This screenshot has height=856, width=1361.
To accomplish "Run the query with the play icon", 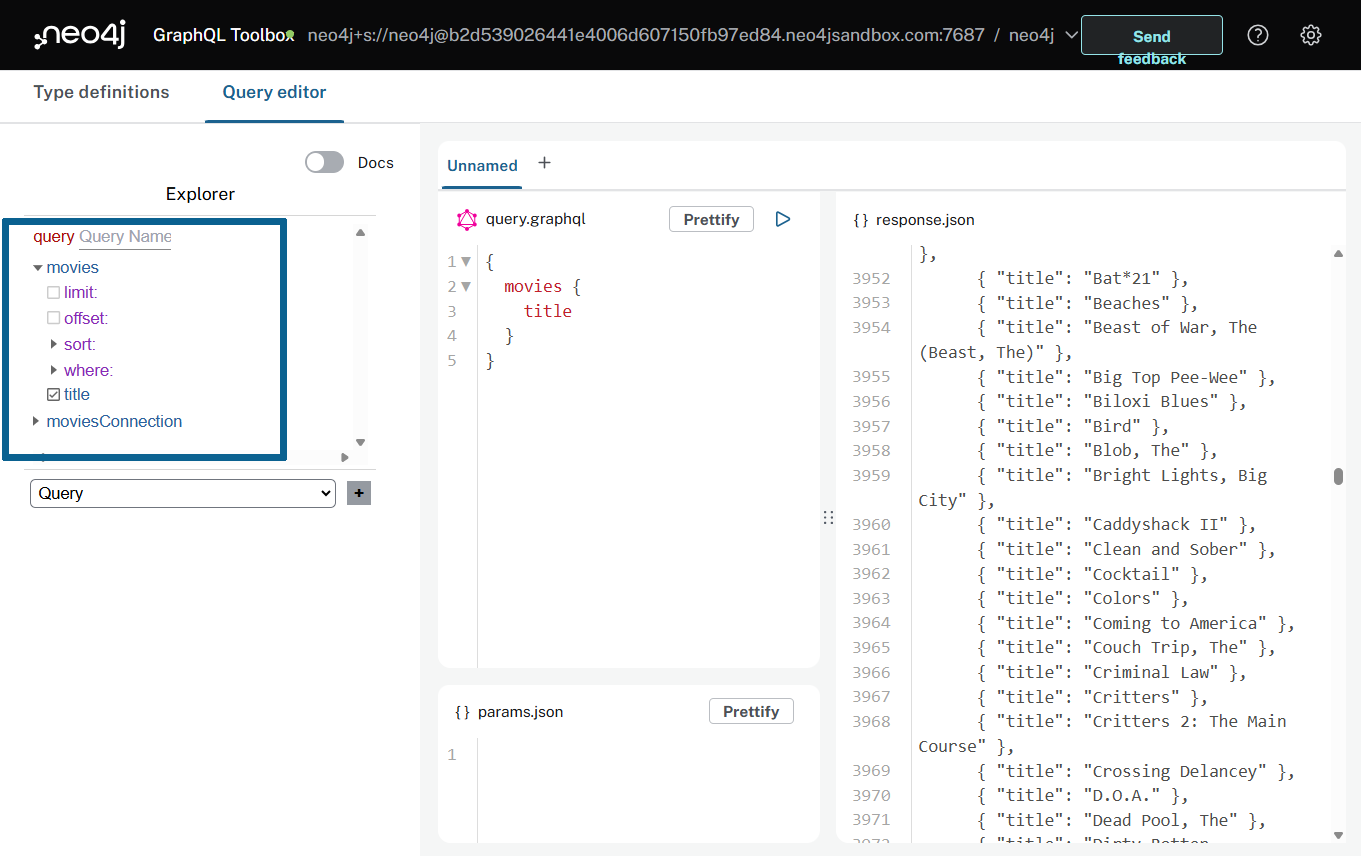I will coord(783,219).
